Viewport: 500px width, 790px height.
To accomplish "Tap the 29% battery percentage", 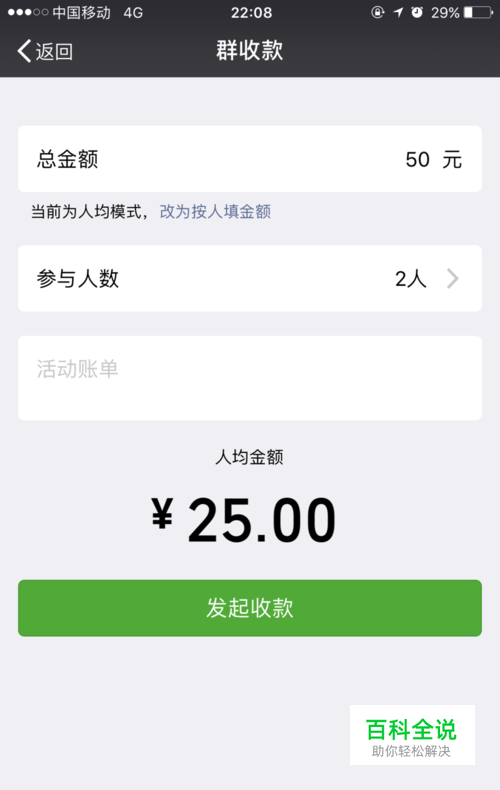I will (445, 13).
